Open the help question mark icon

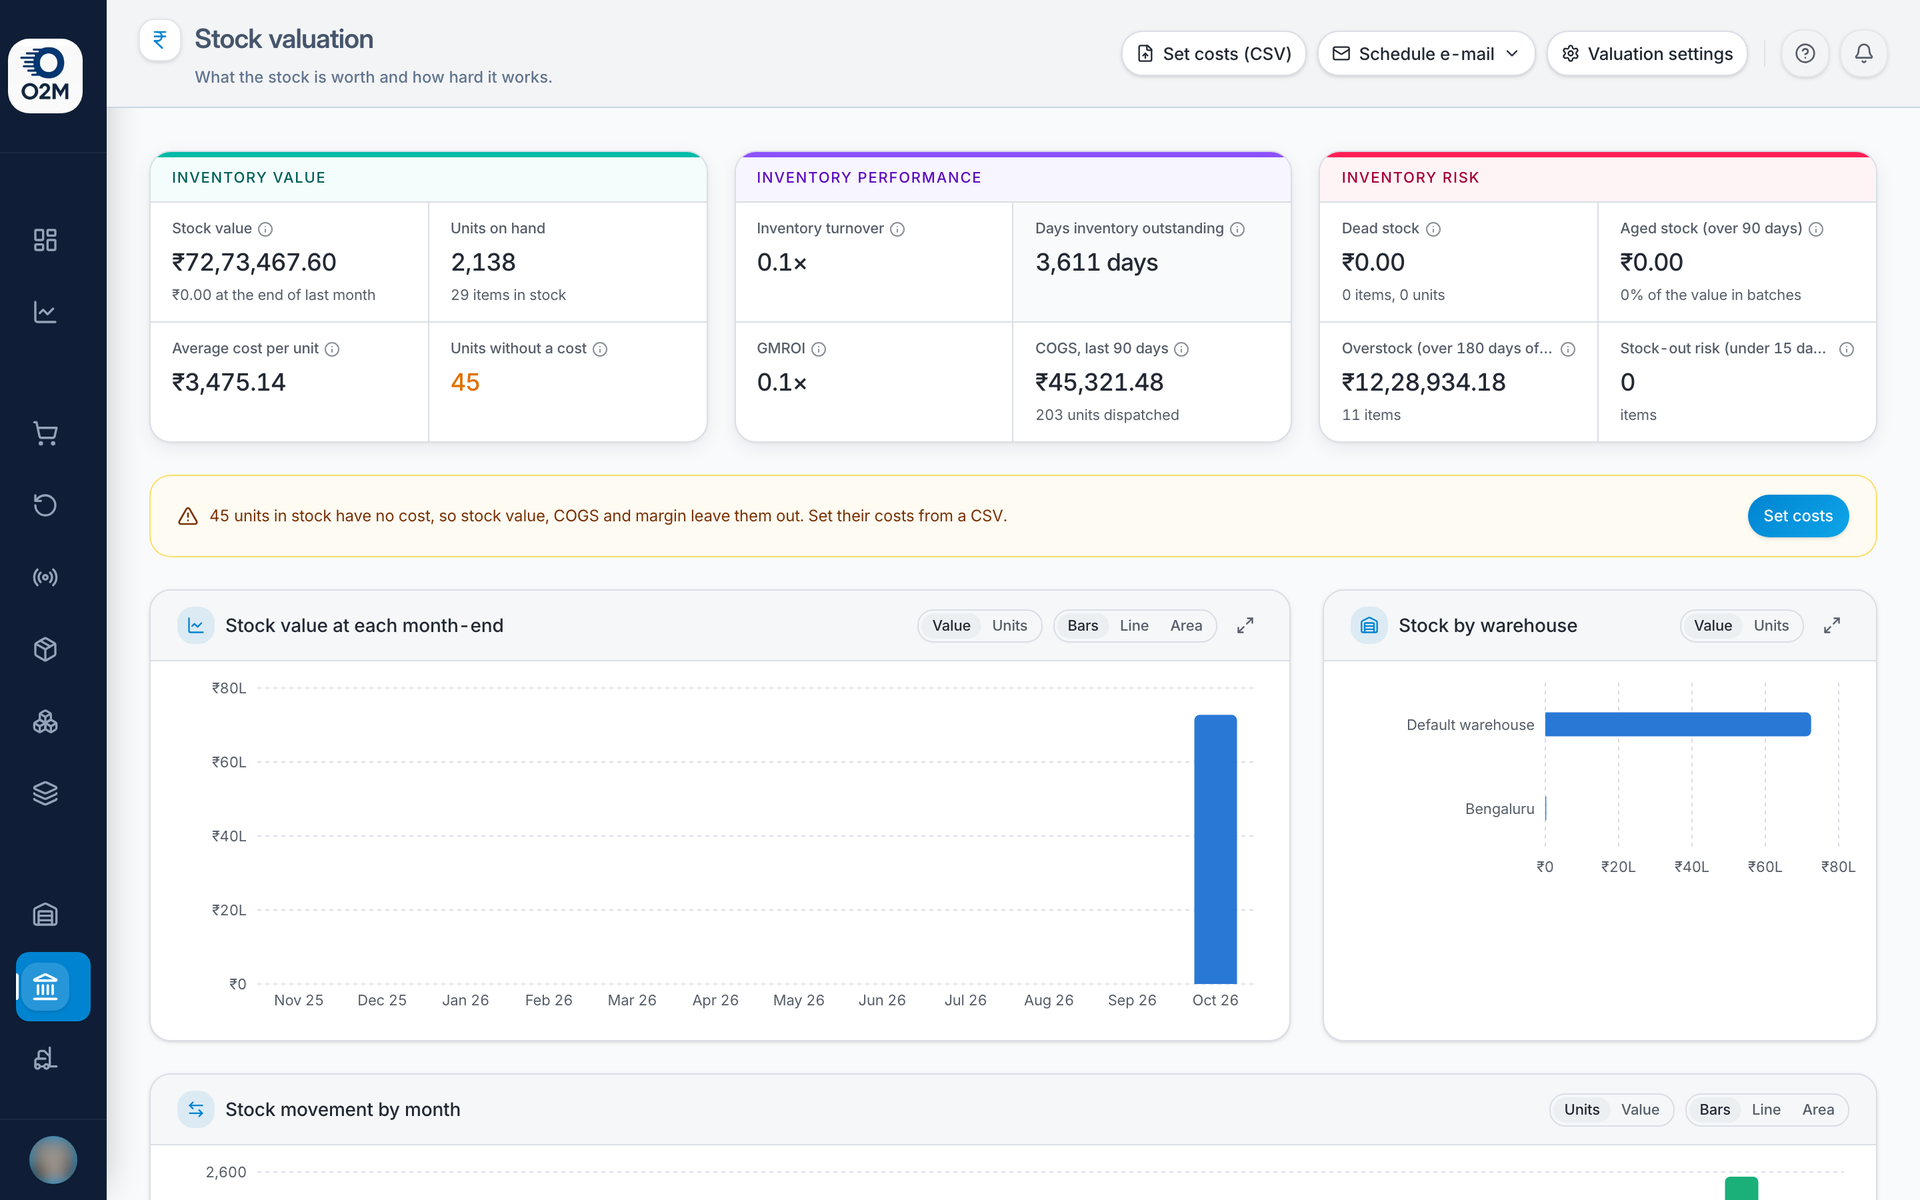pos(1804,54)
